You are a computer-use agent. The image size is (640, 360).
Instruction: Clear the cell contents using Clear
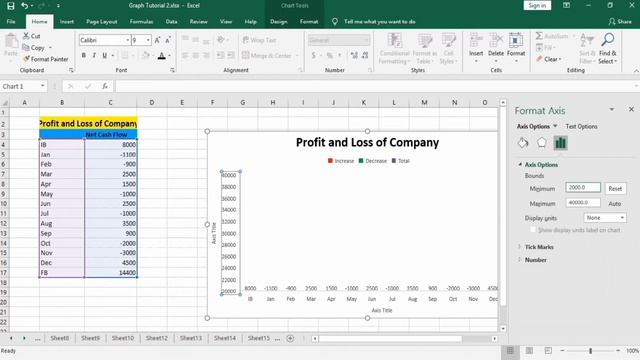[x=549, y=59]
